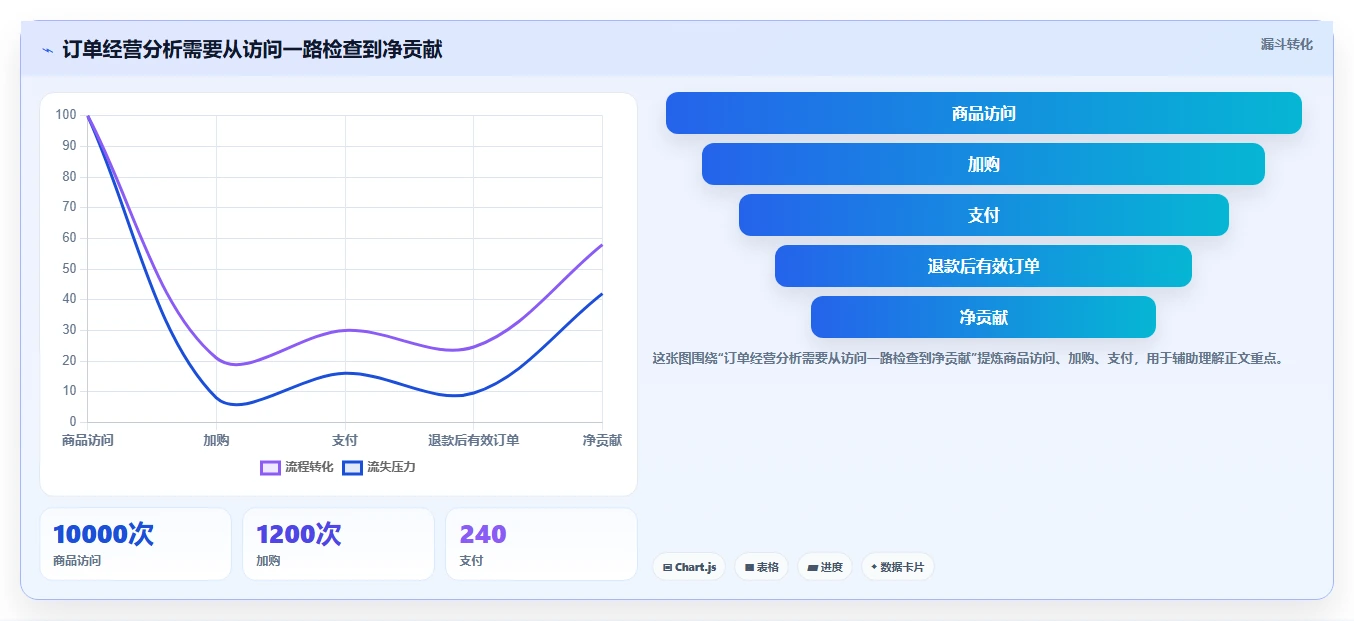Toggle the 流失压力 legend item
The height and width of the screenshot is (621, 1354).
click(378, 467)
